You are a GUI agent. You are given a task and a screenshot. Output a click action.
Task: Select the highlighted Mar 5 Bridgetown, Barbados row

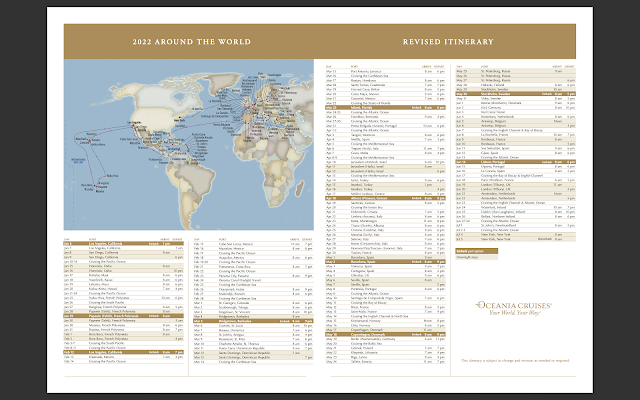point(253,321)
